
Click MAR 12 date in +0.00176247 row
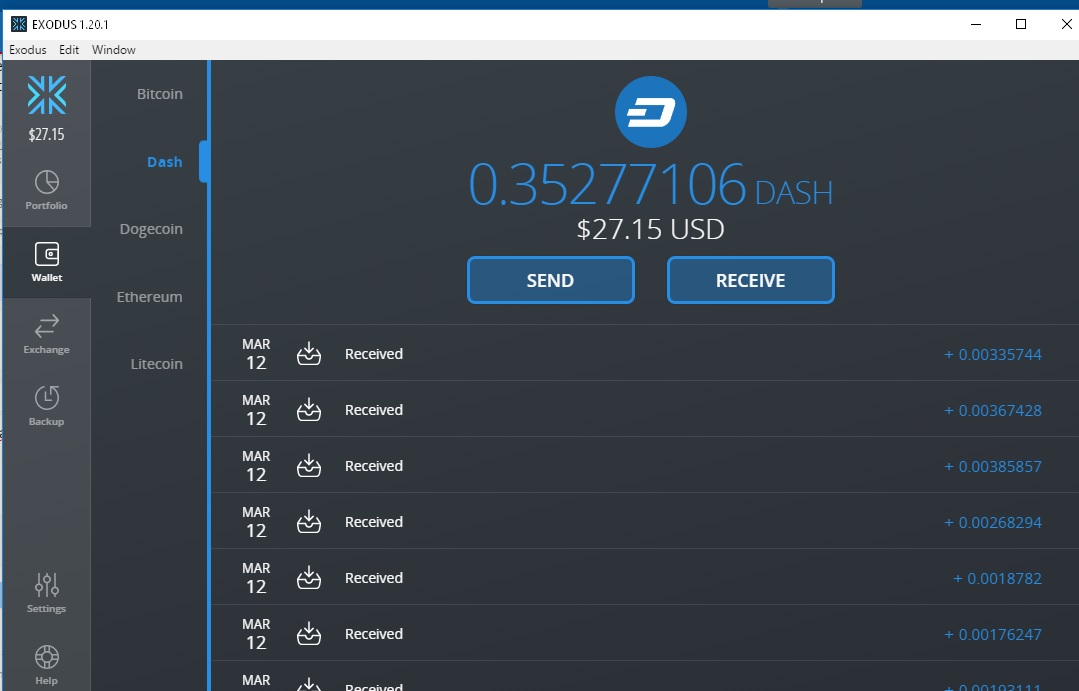[256, 634]
